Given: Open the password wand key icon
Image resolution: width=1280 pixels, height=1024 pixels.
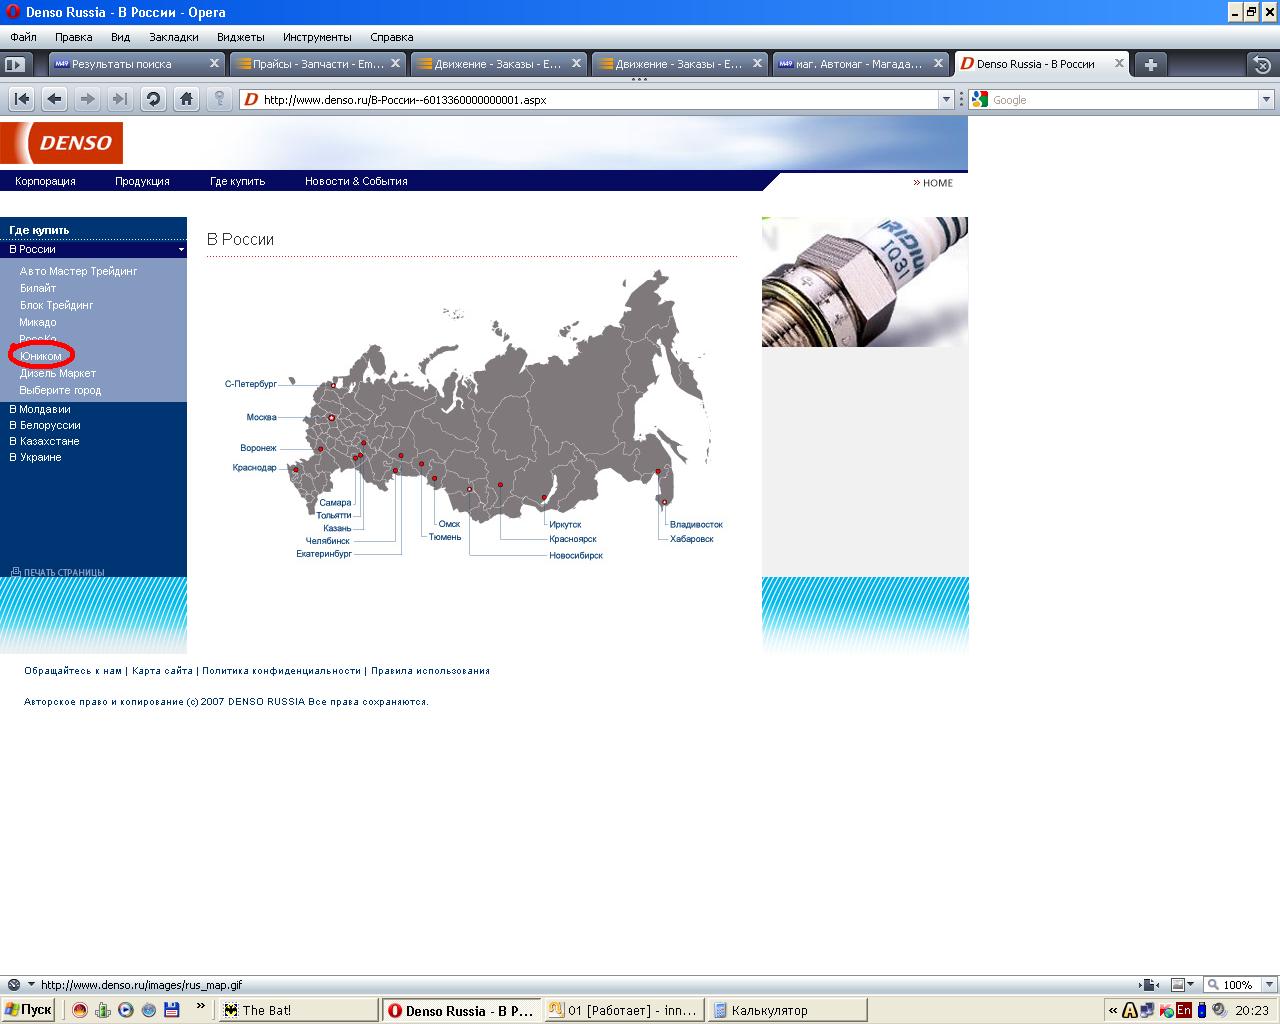Looking at the screenshot, I should pos(219,99).
